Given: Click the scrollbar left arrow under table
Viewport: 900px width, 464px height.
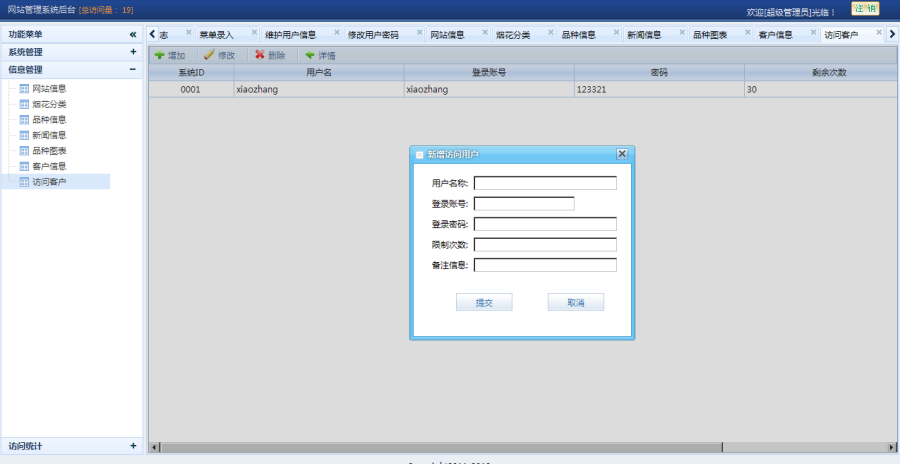Looking at the screenshot, I should pos(154,447).
